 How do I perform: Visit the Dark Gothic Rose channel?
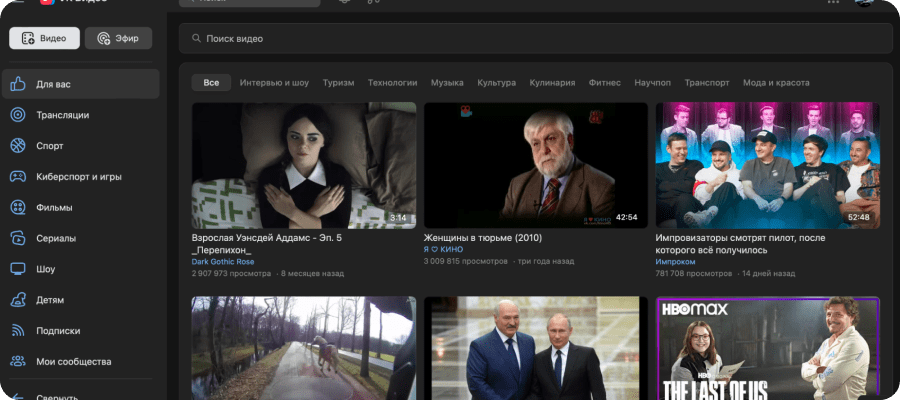click(x=223, y=262)
